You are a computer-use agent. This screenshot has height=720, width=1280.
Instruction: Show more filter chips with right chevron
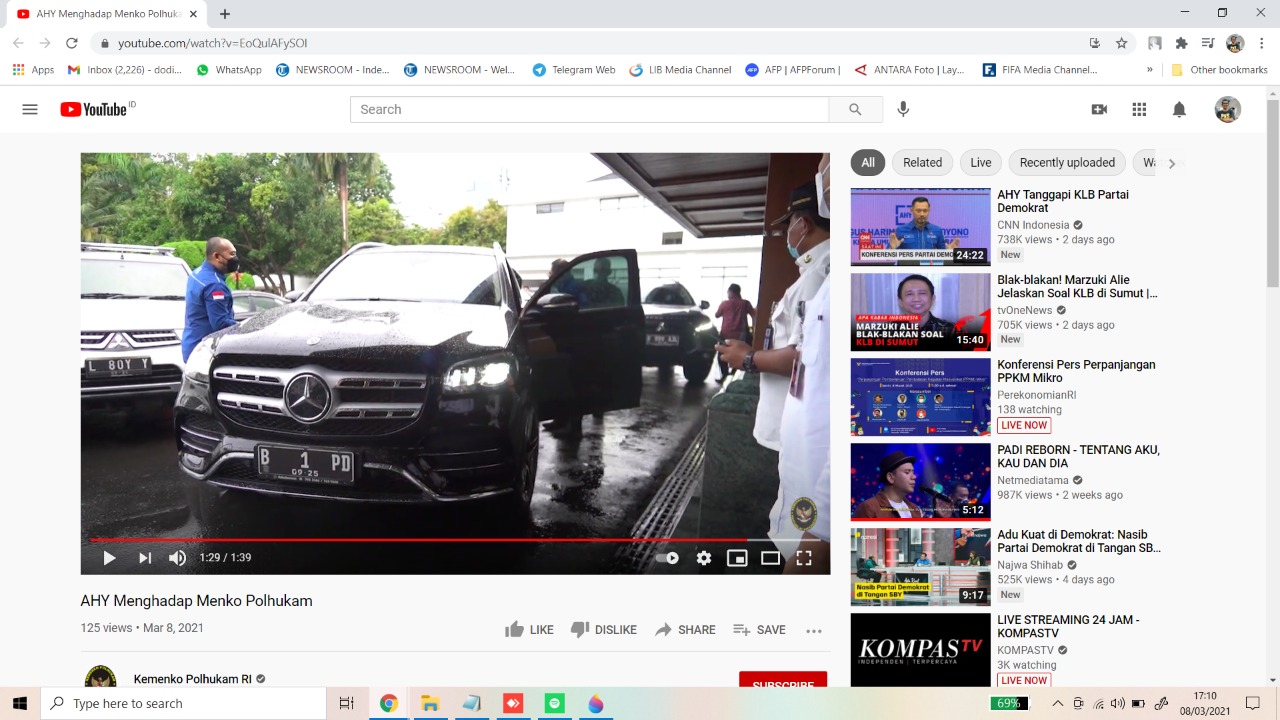[1171, 163]
